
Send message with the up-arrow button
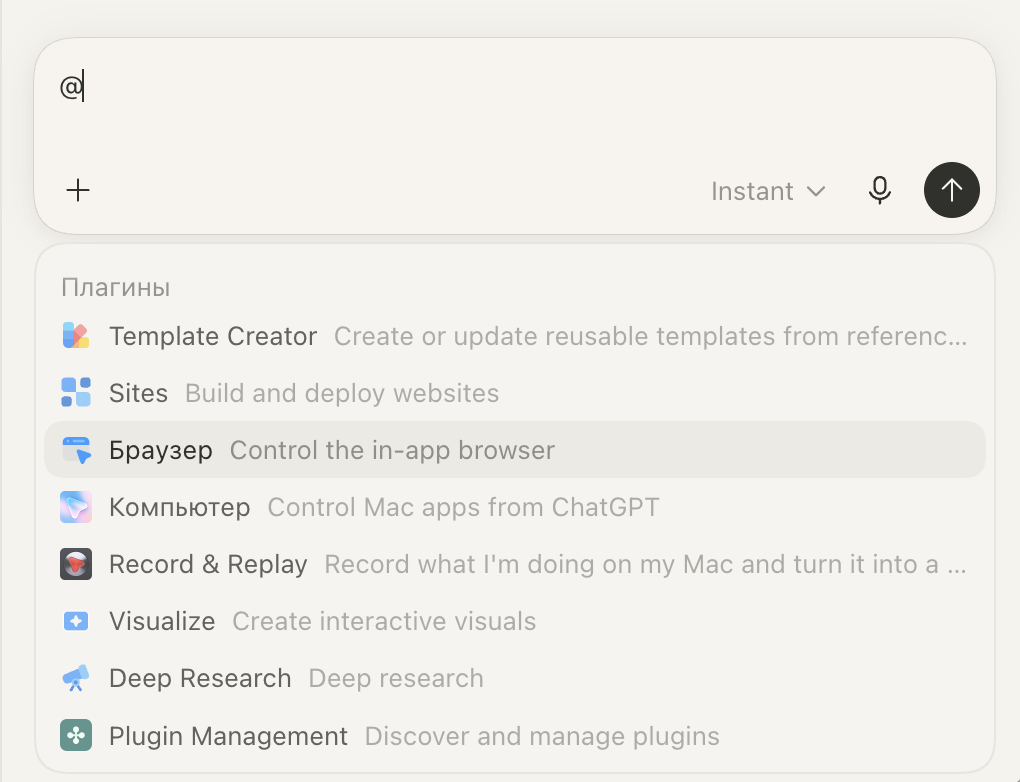click(x=952, y=190)
